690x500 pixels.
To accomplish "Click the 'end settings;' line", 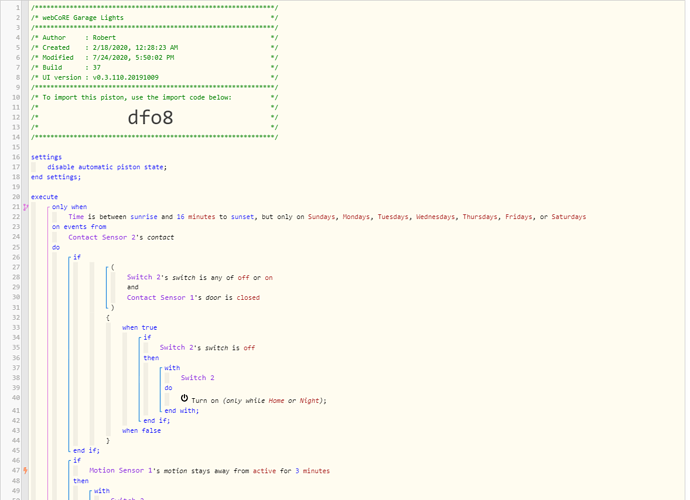I will click(56, 177).
